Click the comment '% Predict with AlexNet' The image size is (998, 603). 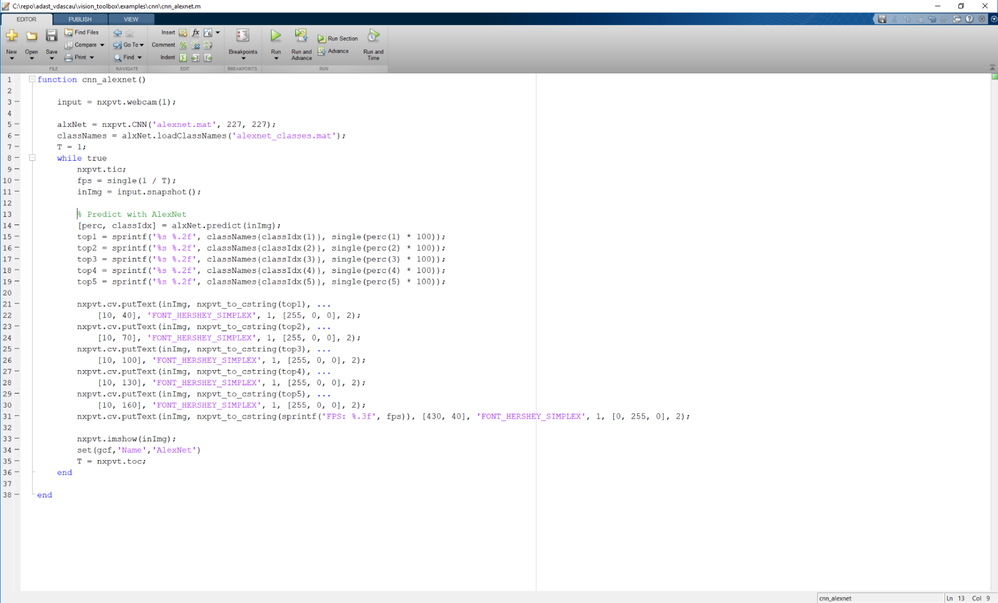132,215
